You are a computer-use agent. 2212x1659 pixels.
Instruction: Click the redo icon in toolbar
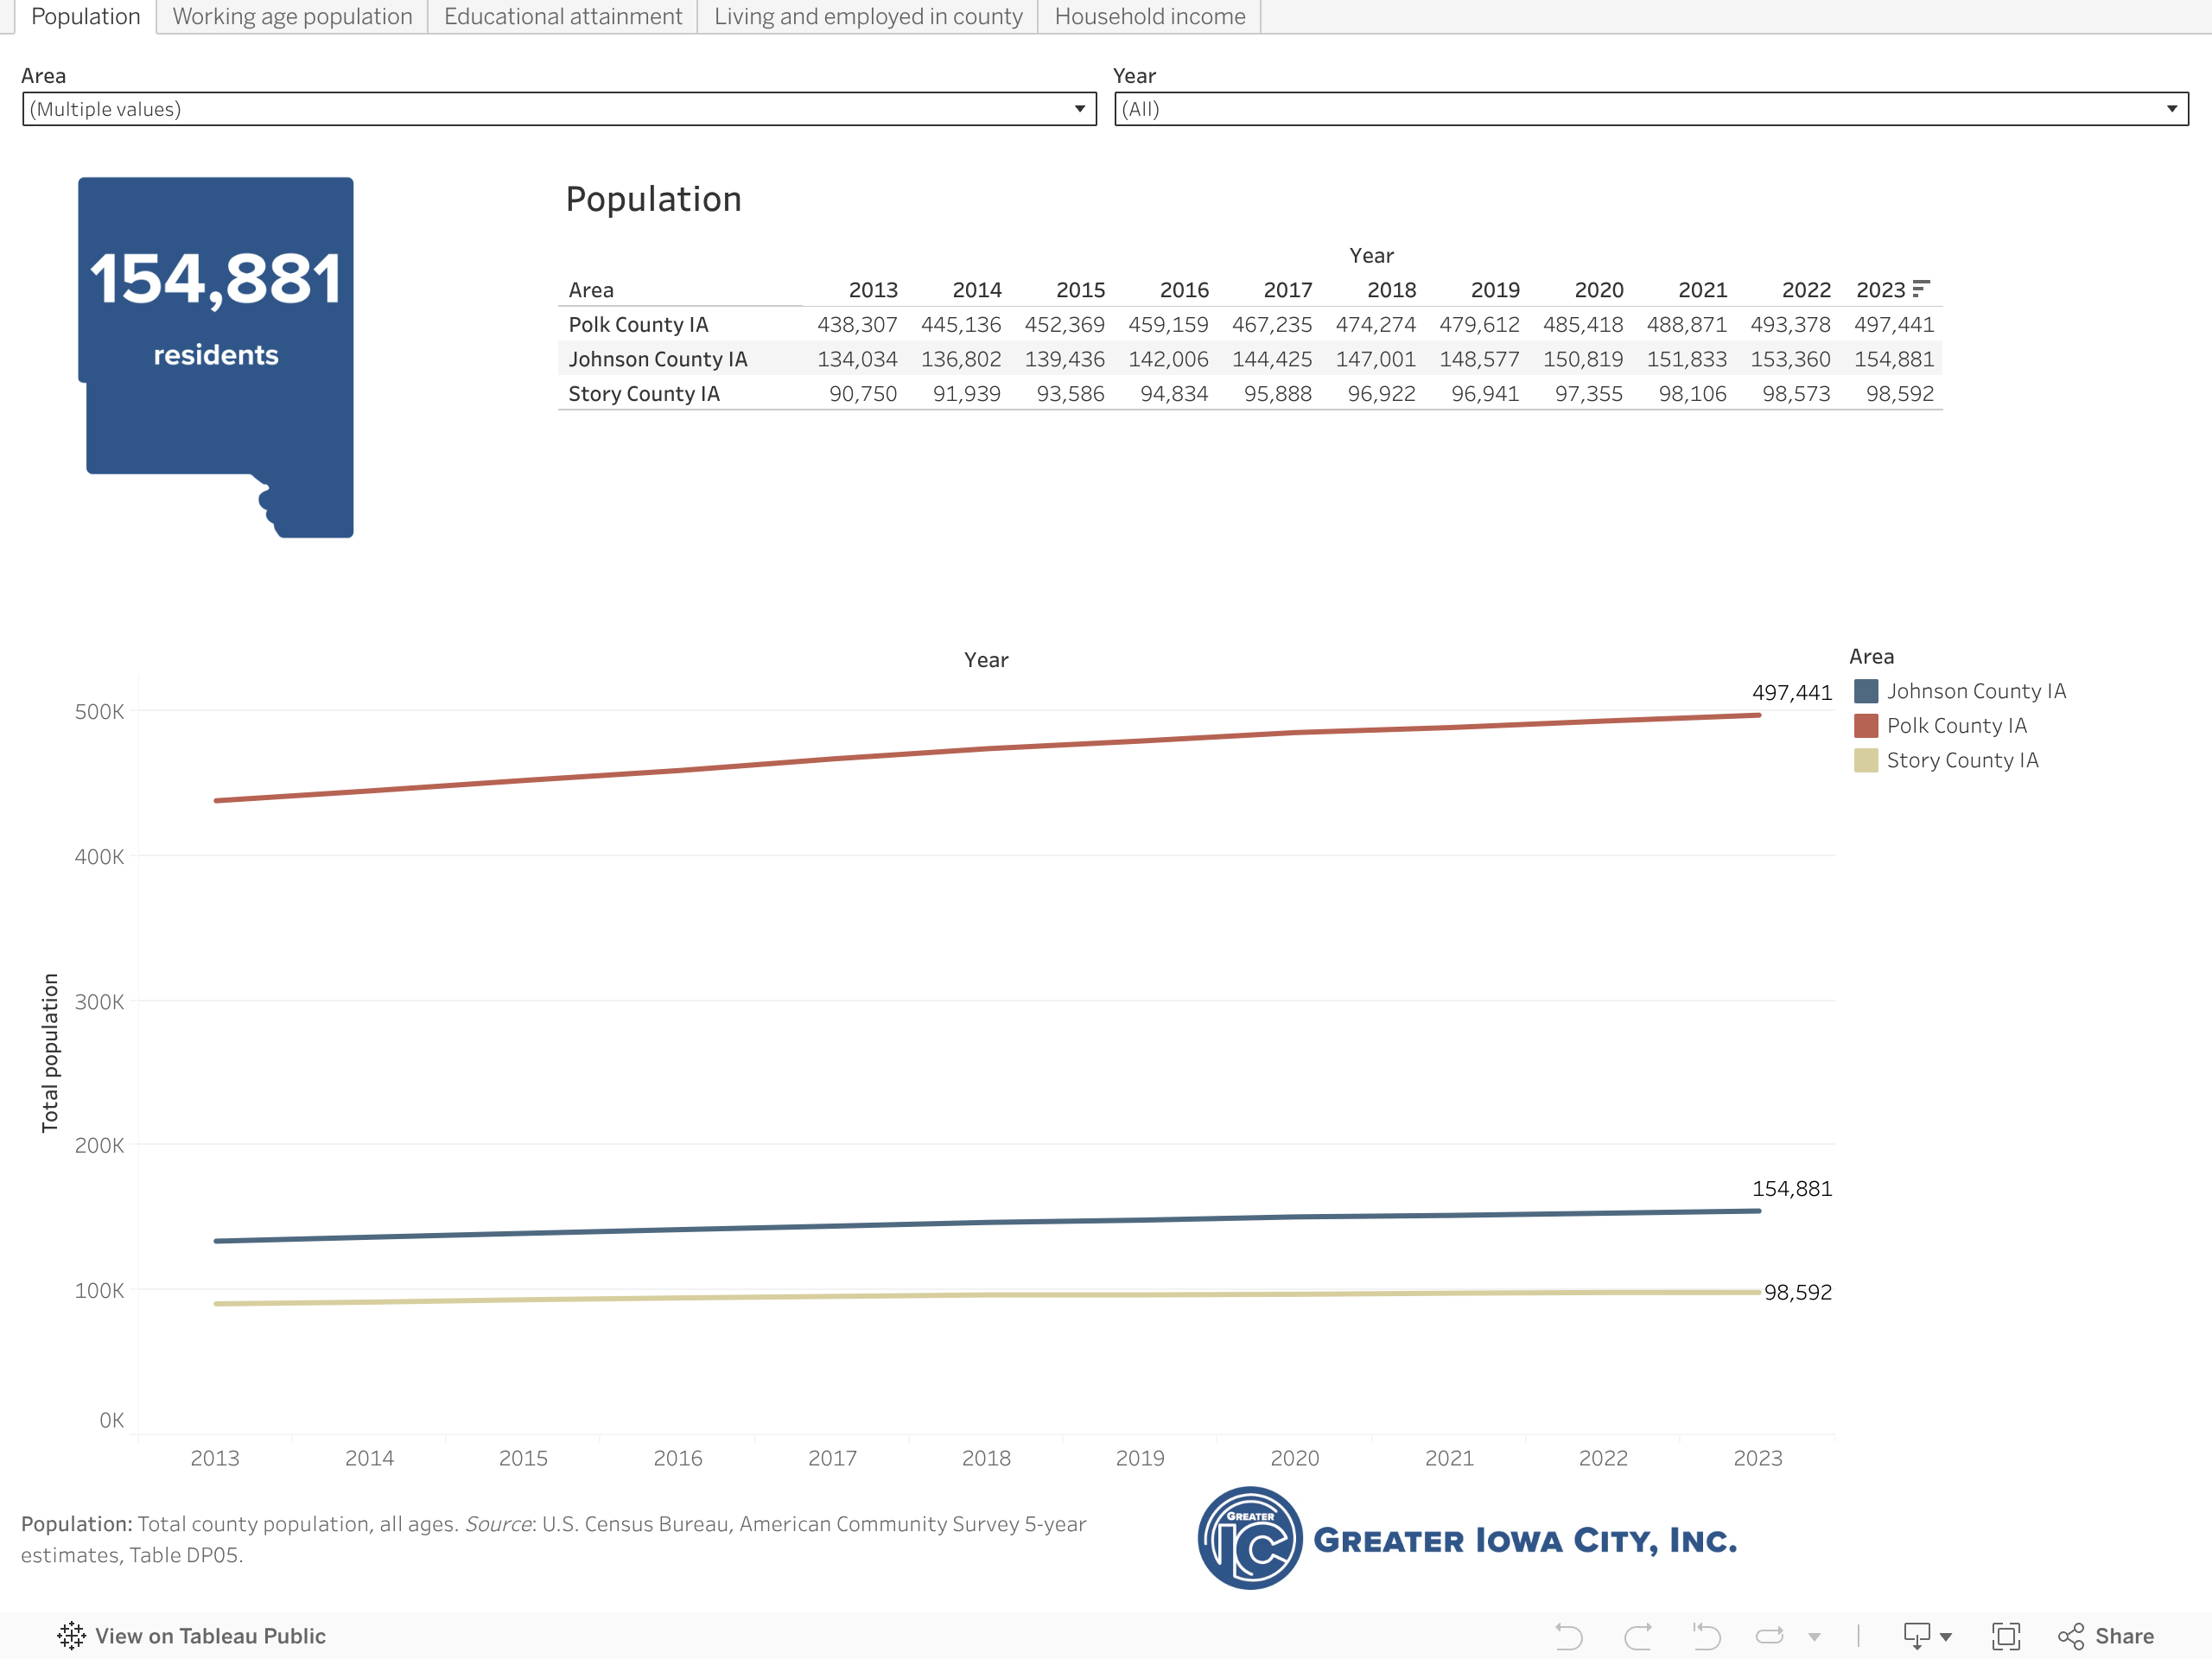coord(1637,1636)
